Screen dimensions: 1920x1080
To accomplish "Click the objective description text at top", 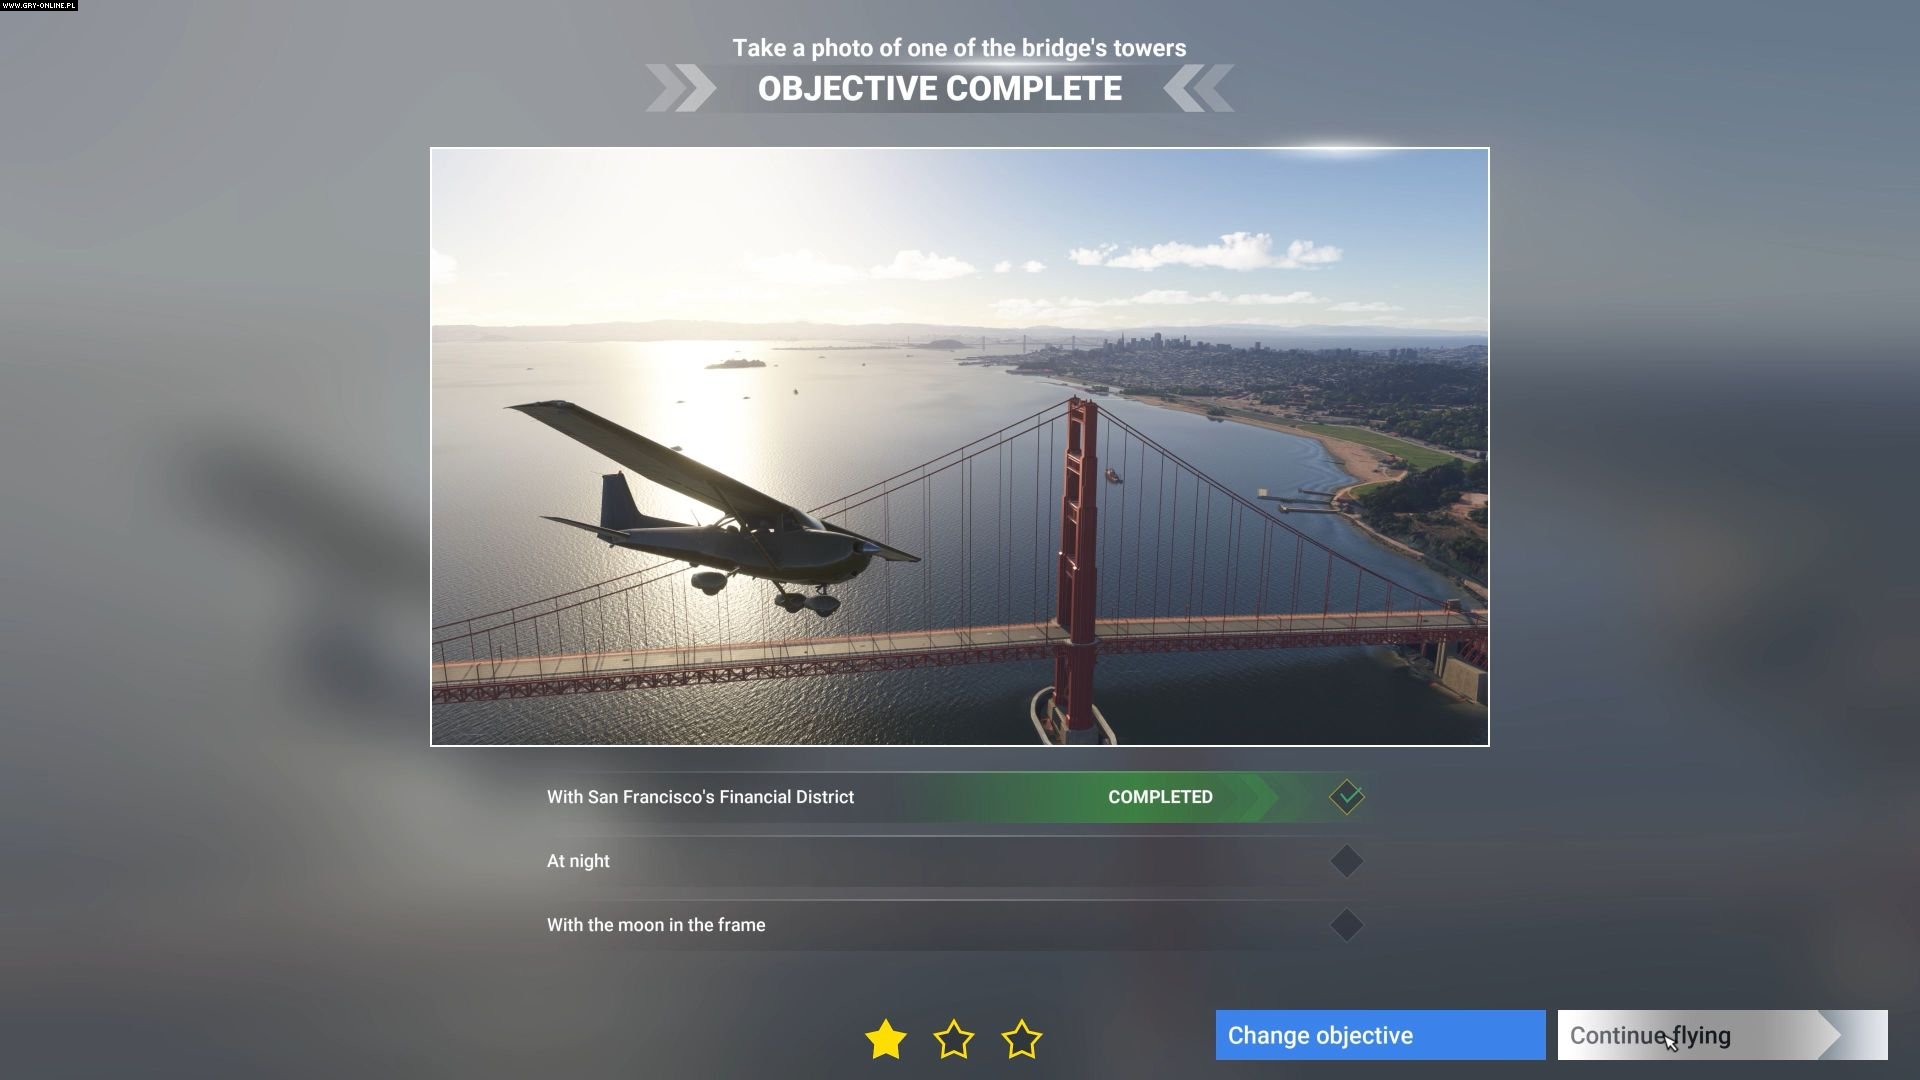I will coord(959,48).
